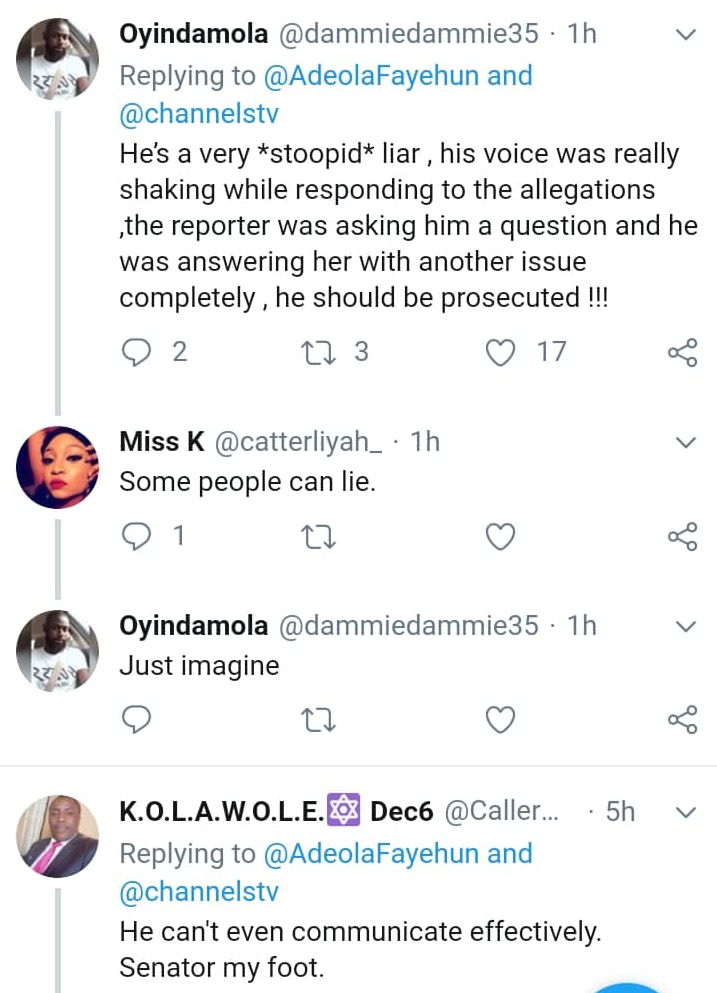This screenshot has width=717, height=993.
Task: Reply to Oyindamola's 'stoopid liar' tweet
Action: [x=135, y=352]
